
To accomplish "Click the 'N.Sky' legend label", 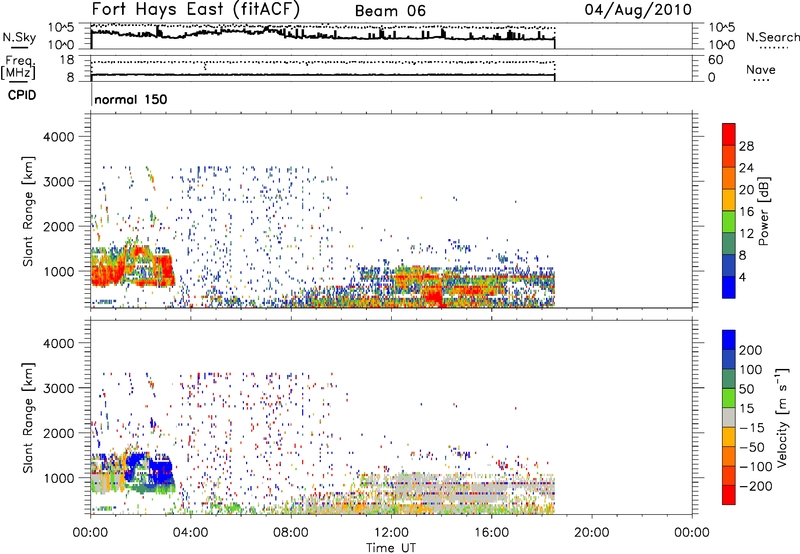I will [19, 37].
